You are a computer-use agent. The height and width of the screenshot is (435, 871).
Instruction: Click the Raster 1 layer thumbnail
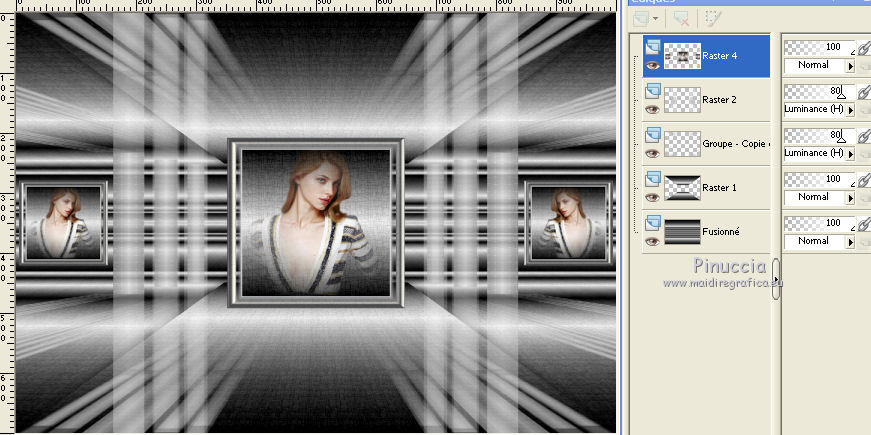pyautogui.click(x=682, y=188)
